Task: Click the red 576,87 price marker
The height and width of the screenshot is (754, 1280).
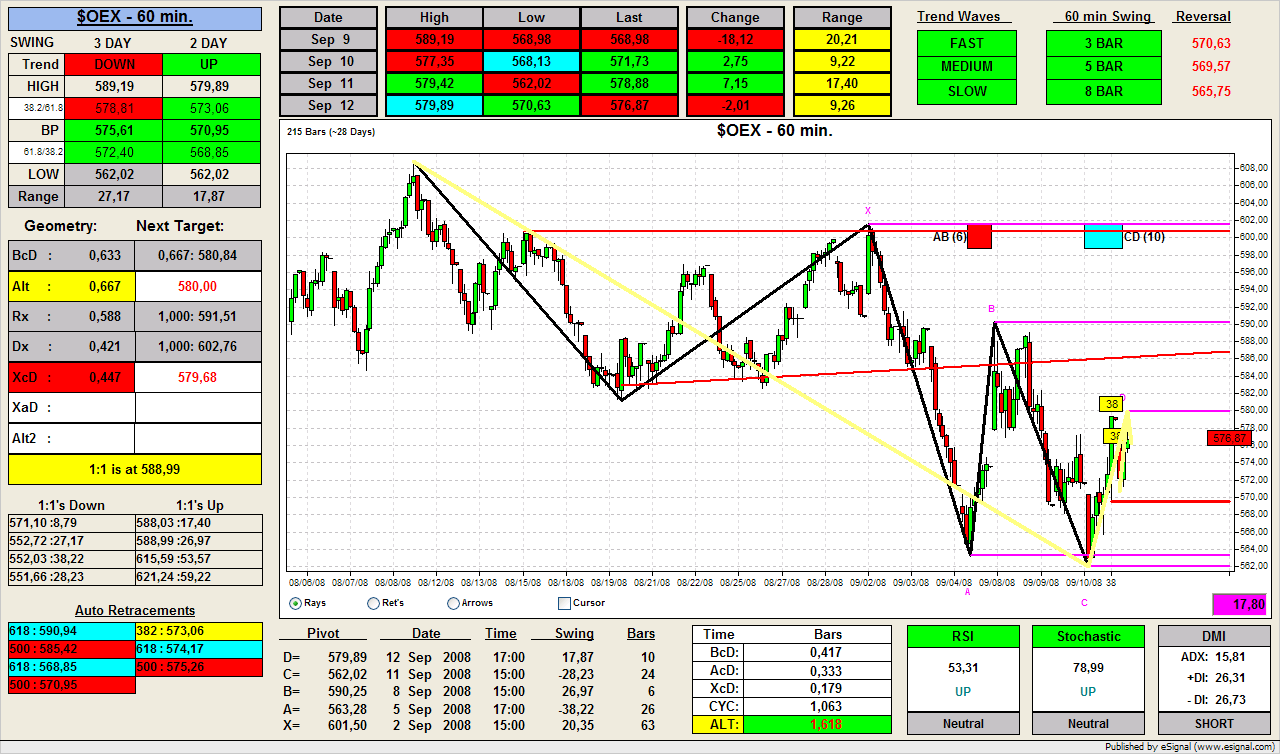Action: 1229,438
